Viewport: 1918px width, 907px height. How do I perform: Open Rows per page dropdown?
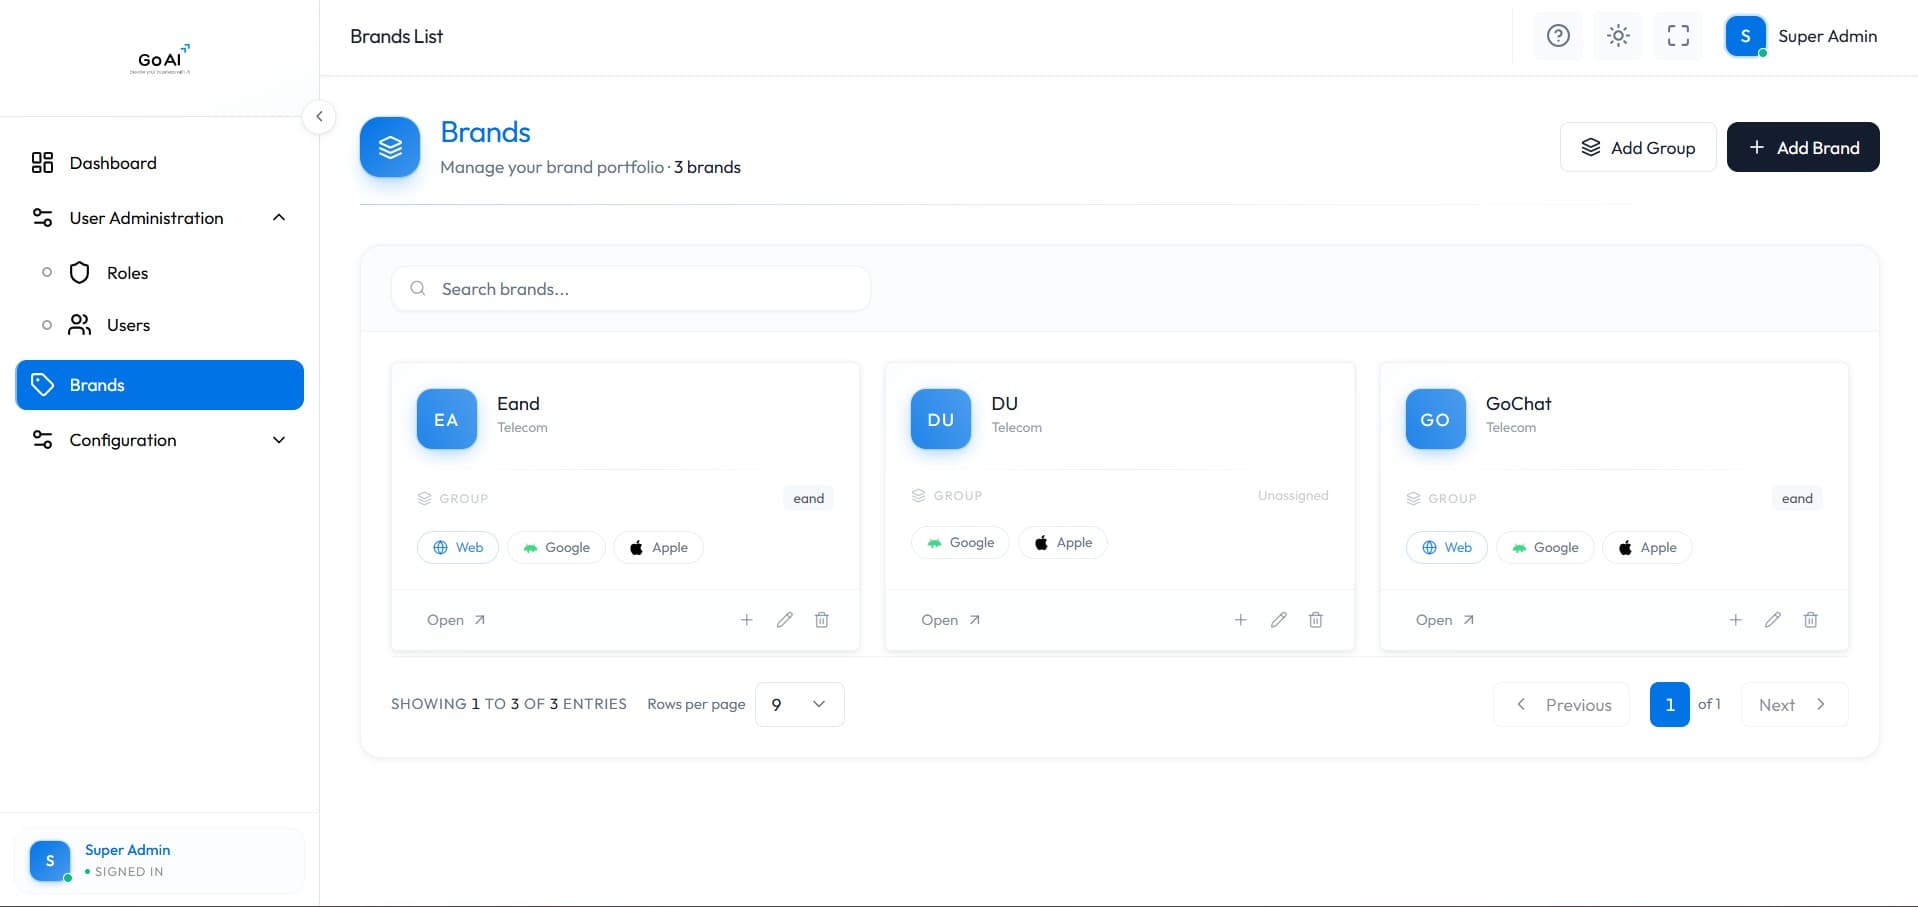click(799, 704)
